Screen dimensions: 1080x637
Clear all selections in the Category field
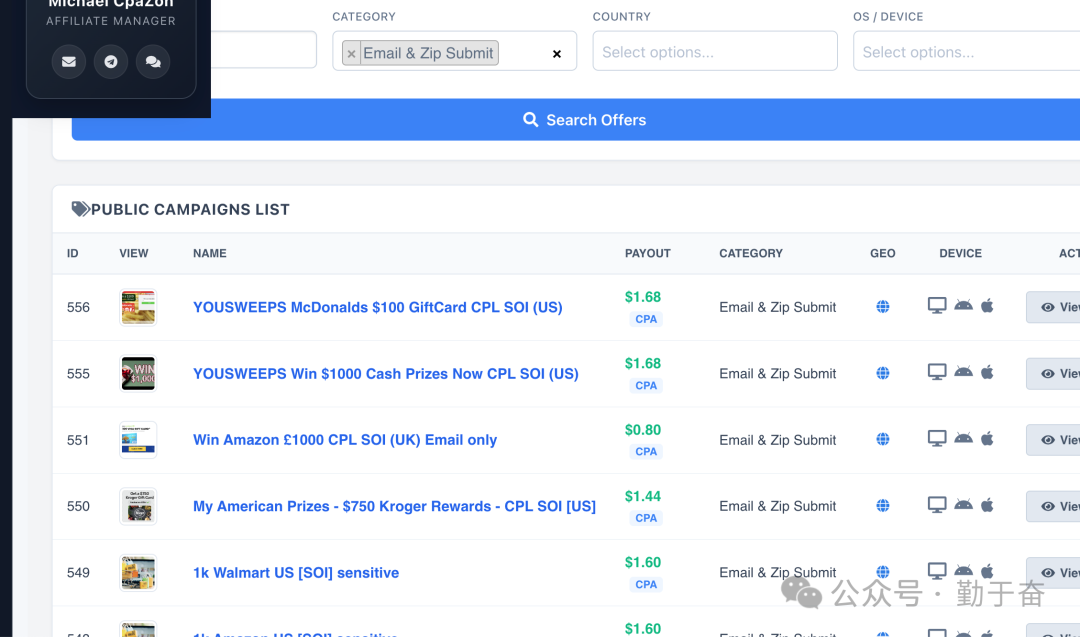click(557, 54)
